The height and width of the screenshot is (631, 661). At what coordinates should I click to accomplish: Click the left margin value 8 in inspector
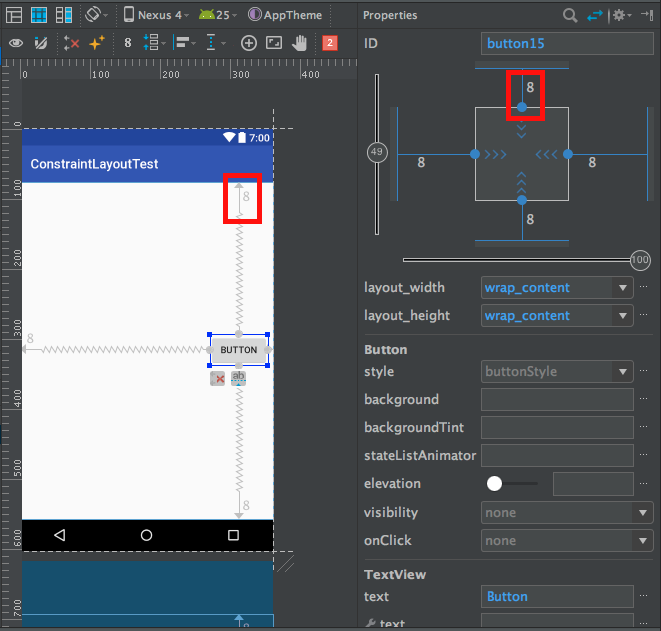click(421, 162)
